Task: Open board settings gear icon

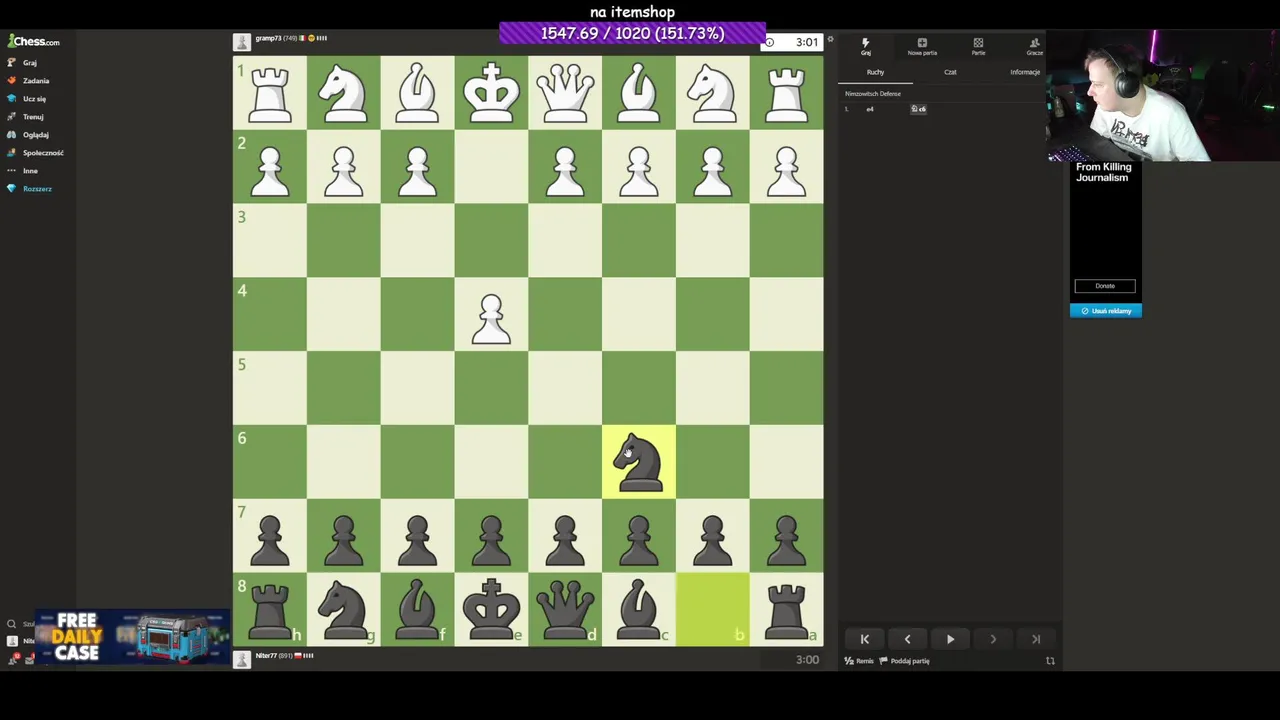Action: pyautogui.click(x=830, y=41)
